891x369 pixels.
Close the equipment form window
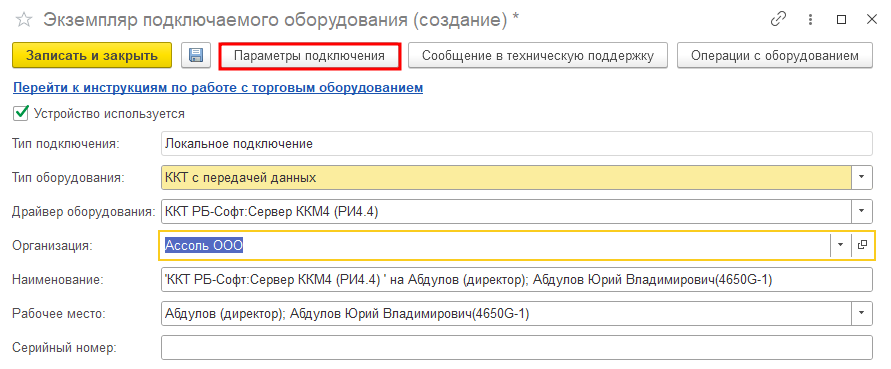[872, 19]
